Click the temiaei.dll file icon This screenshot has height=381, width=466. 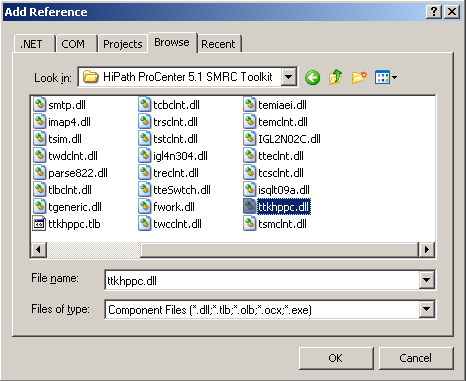(x=249, y=104)
